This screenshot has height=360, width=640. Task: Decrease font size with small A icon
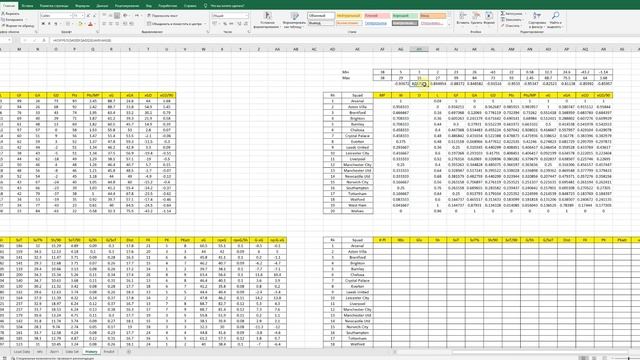93,16
